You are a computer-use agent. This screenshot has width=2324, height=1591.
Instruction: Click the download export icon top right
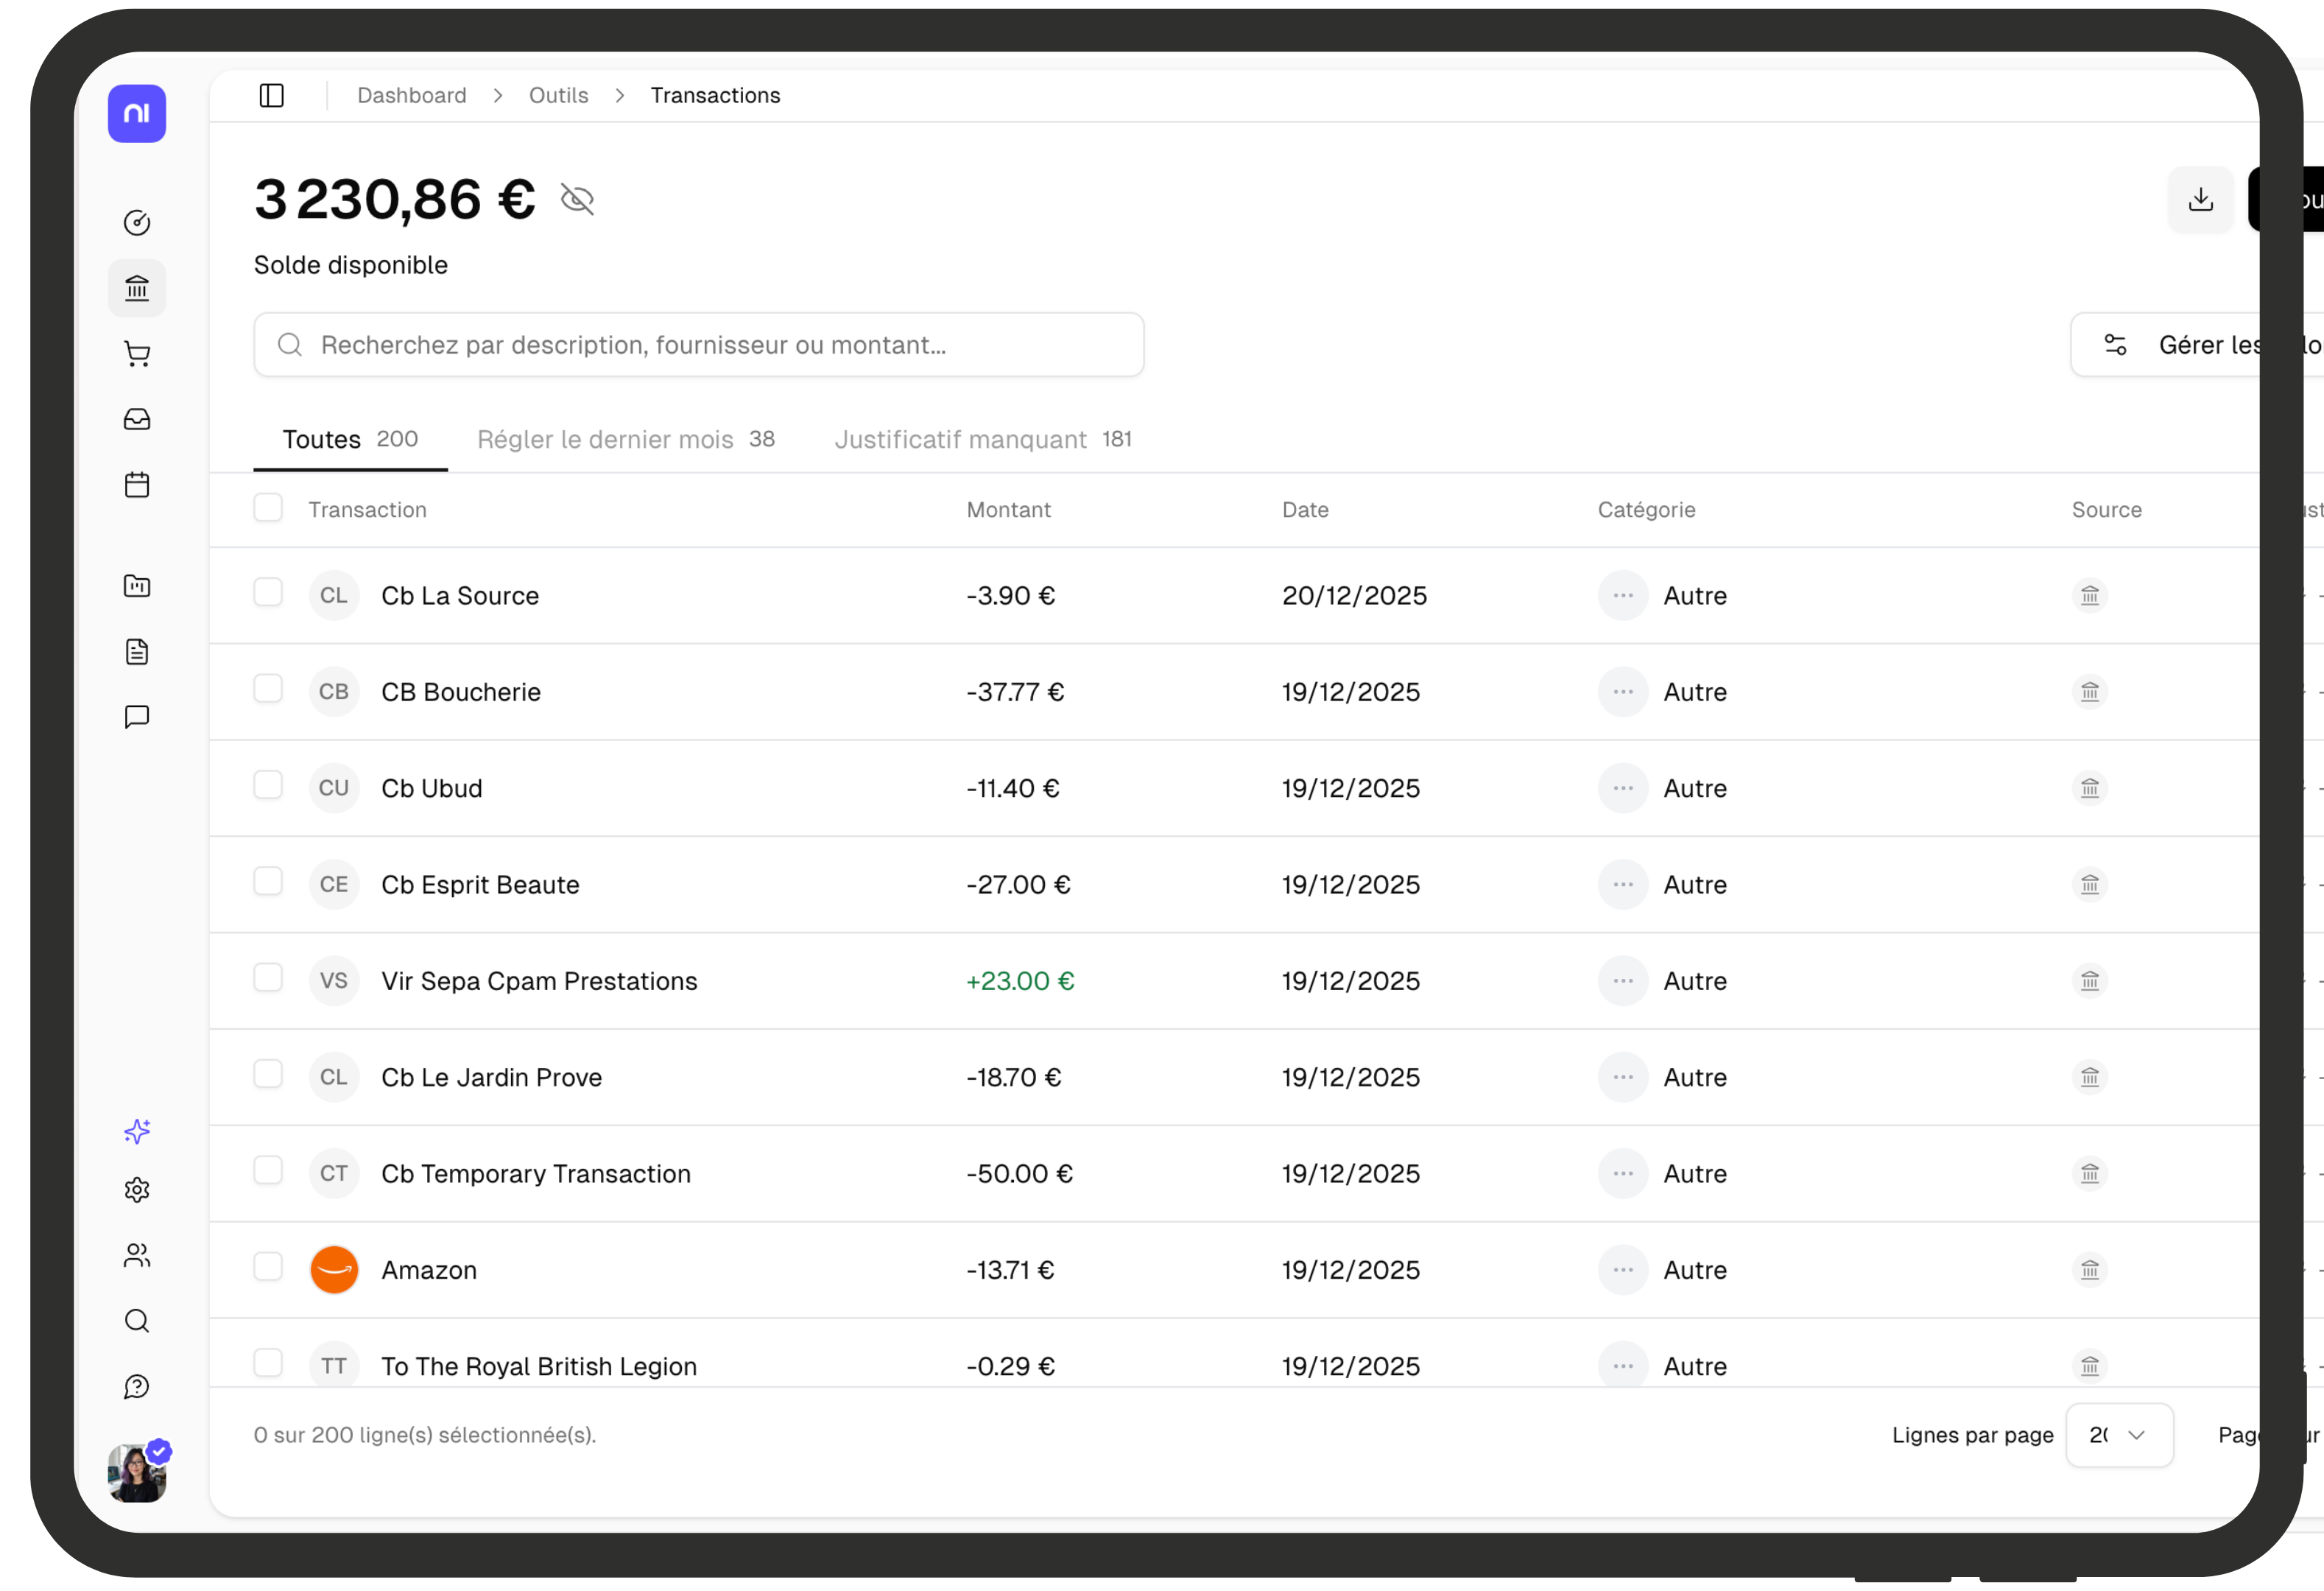click(x=2199, y=199)
